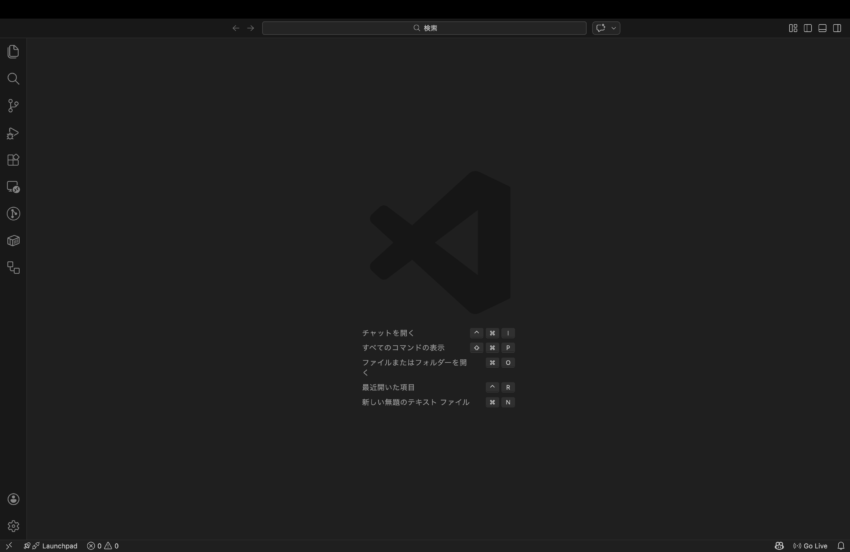Image resolution: width=850 pixels, height=552 pixels.
Task: Open the Run and Debug view
Action: click(x=13, y=133)
